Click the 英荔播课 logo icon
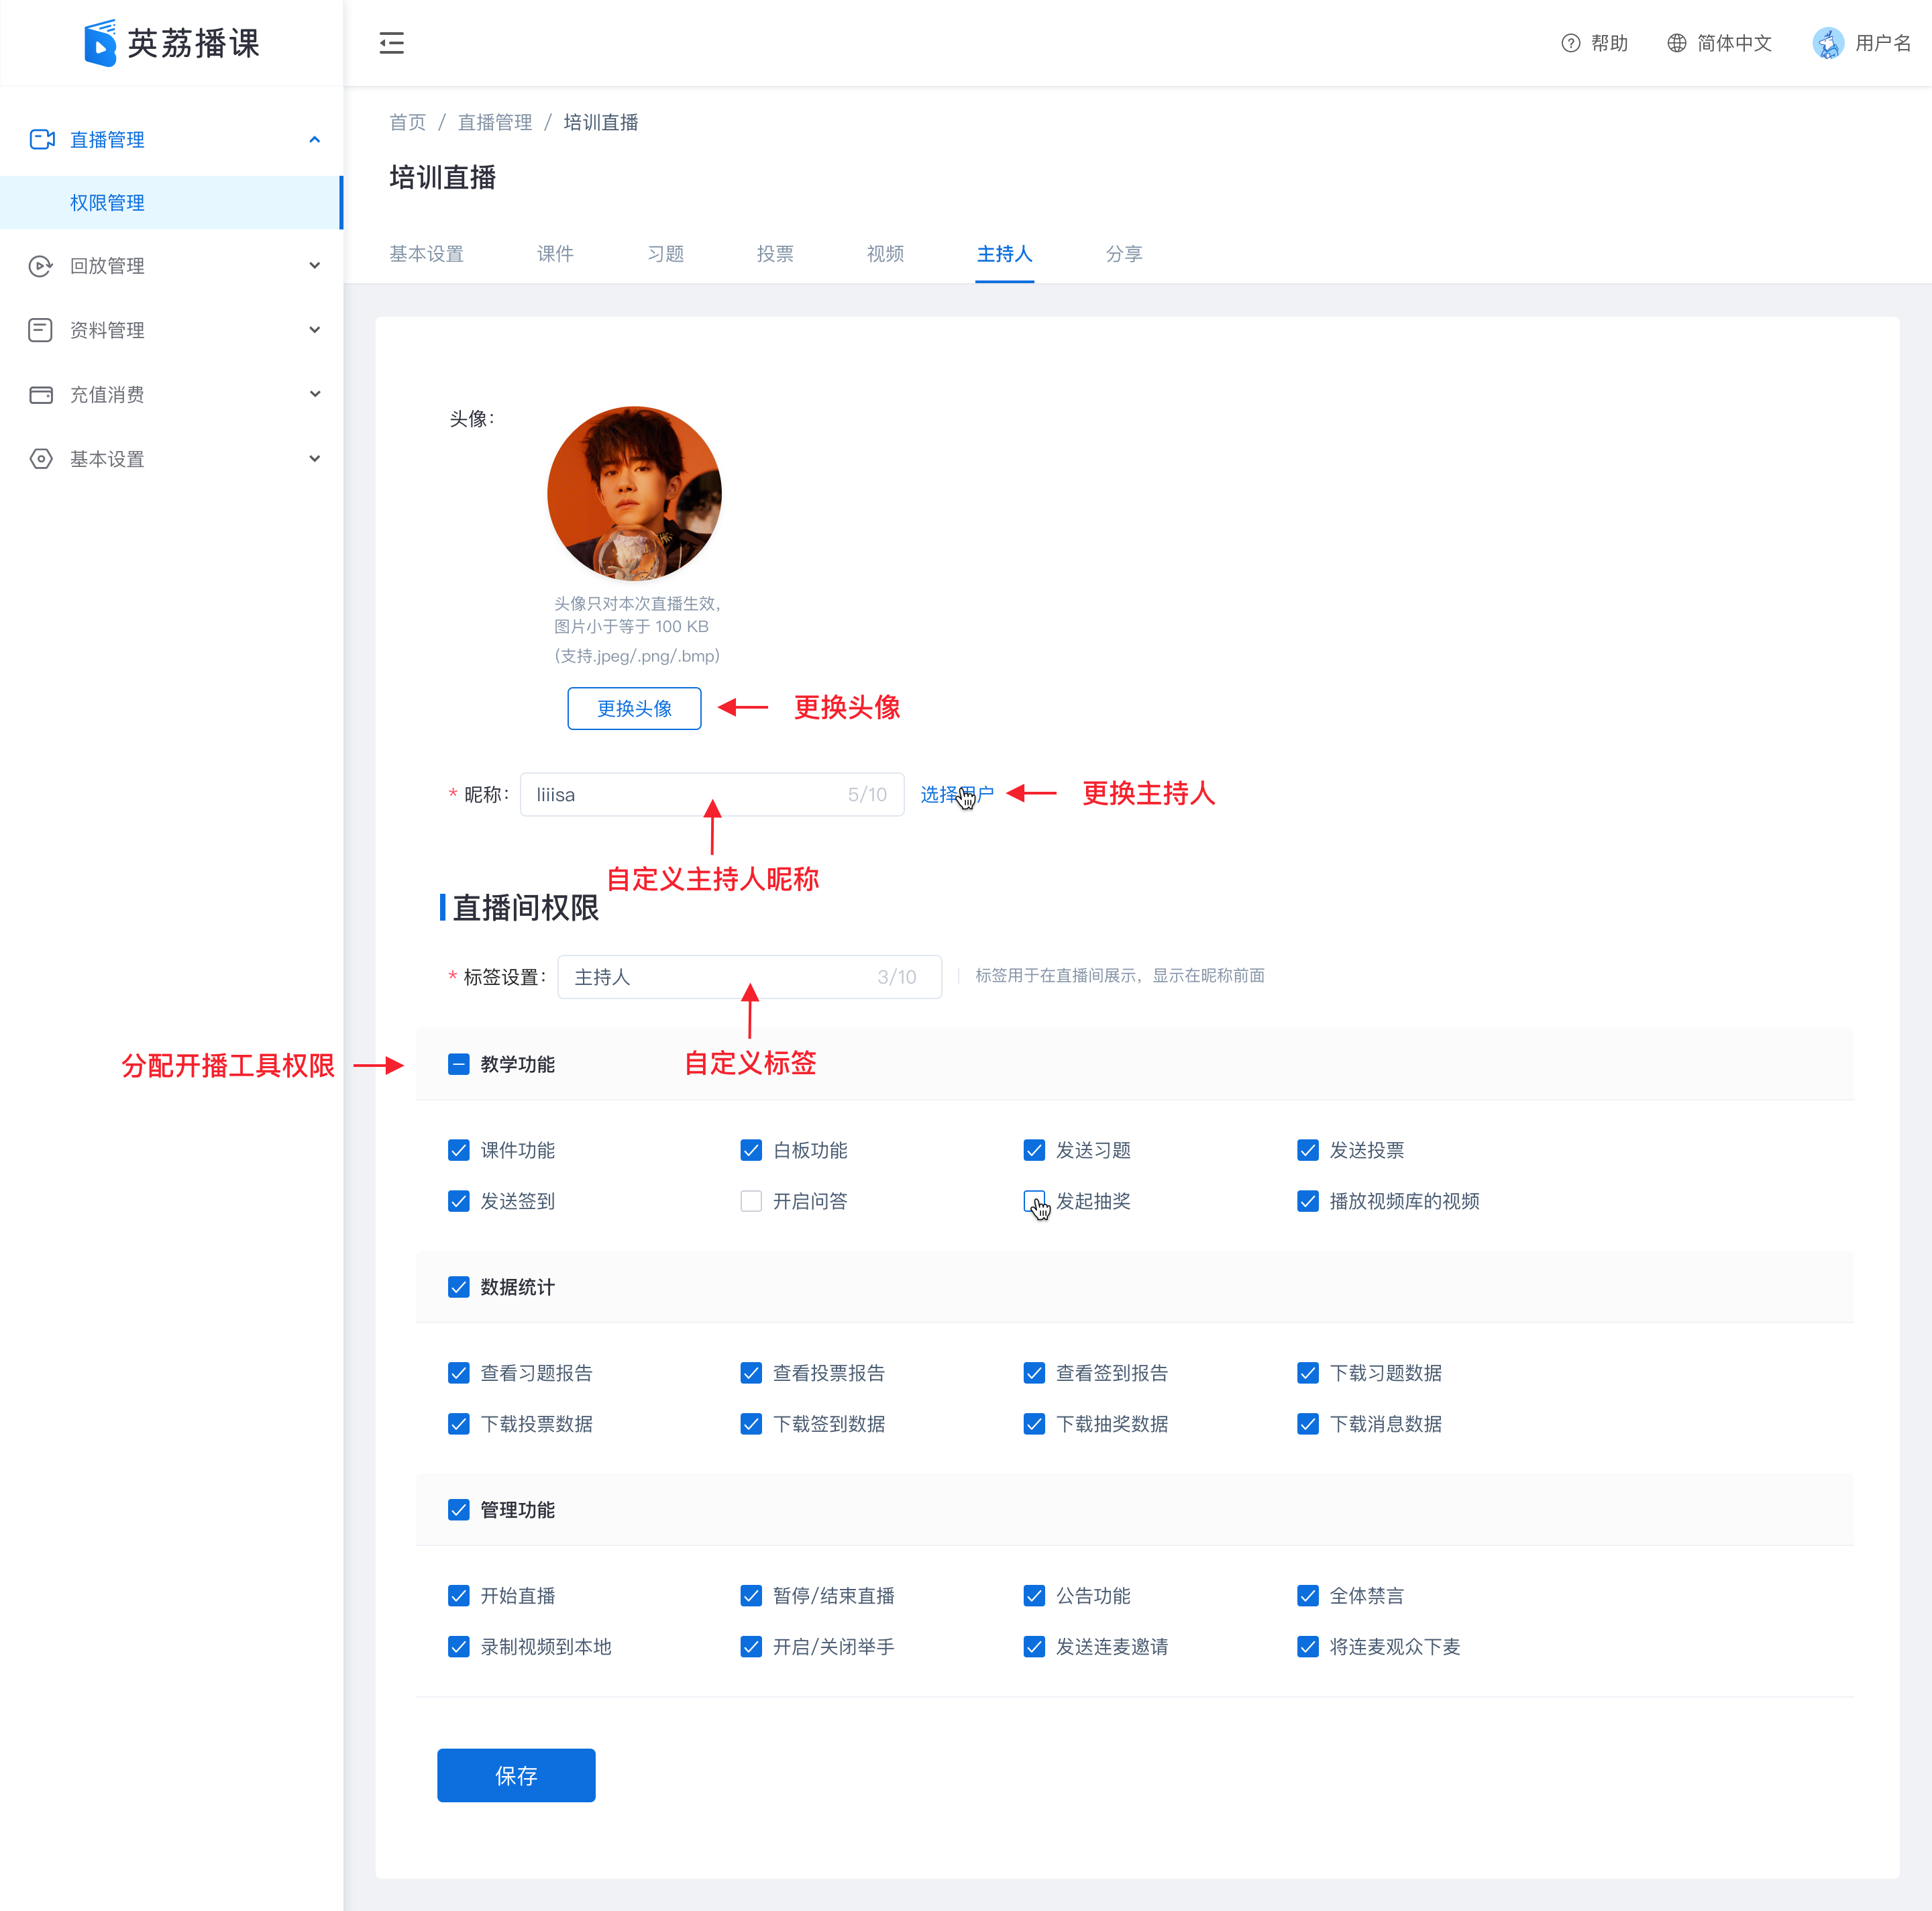The height and width of the screenshot is (1911, 1932). pos(100,43)
